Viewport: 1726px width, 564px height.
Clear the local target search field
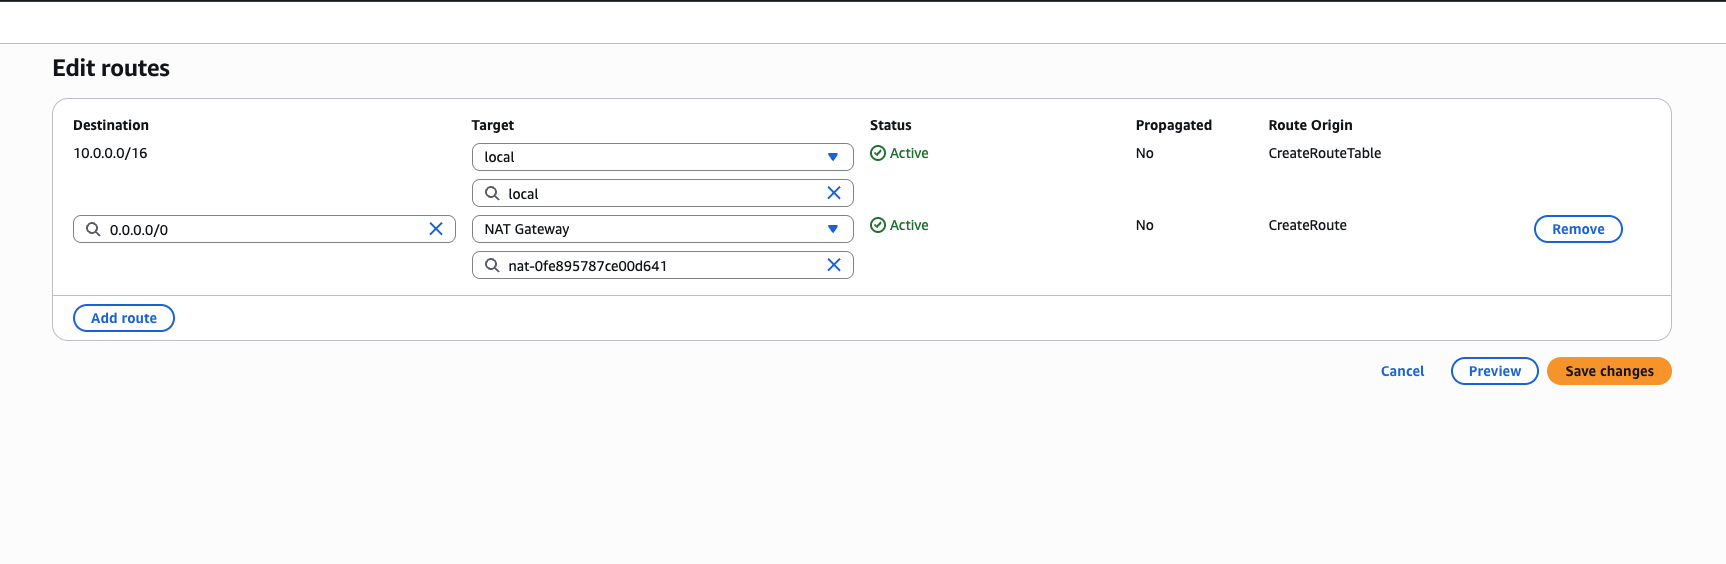point(834,193)
